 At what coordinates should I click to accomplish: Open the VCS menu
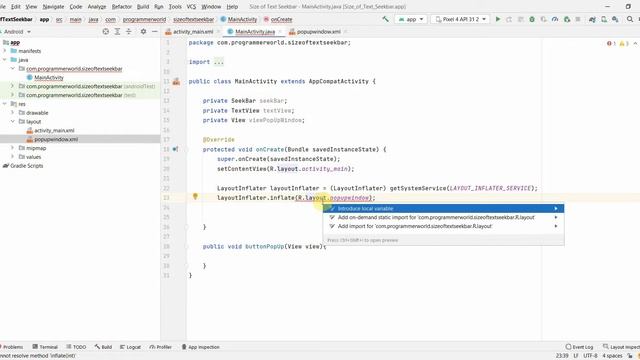[x=191, y=7]
